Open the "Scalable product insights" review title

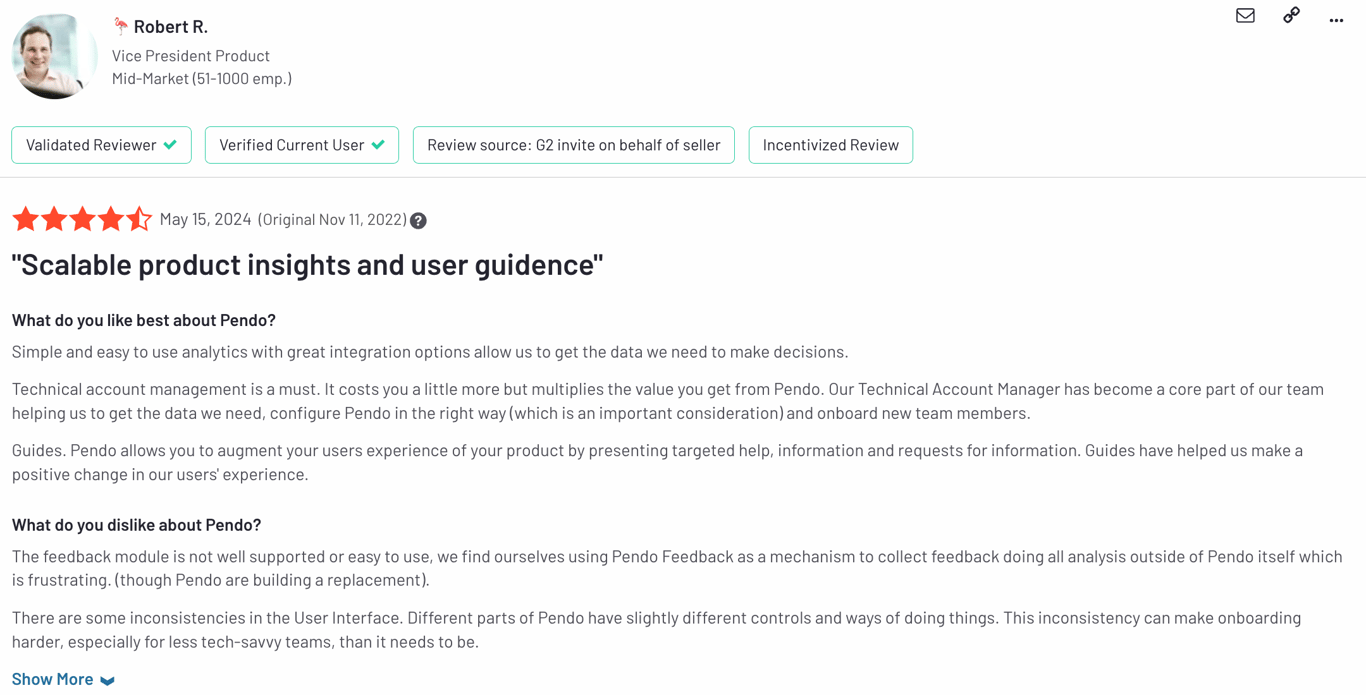point(307,264)
